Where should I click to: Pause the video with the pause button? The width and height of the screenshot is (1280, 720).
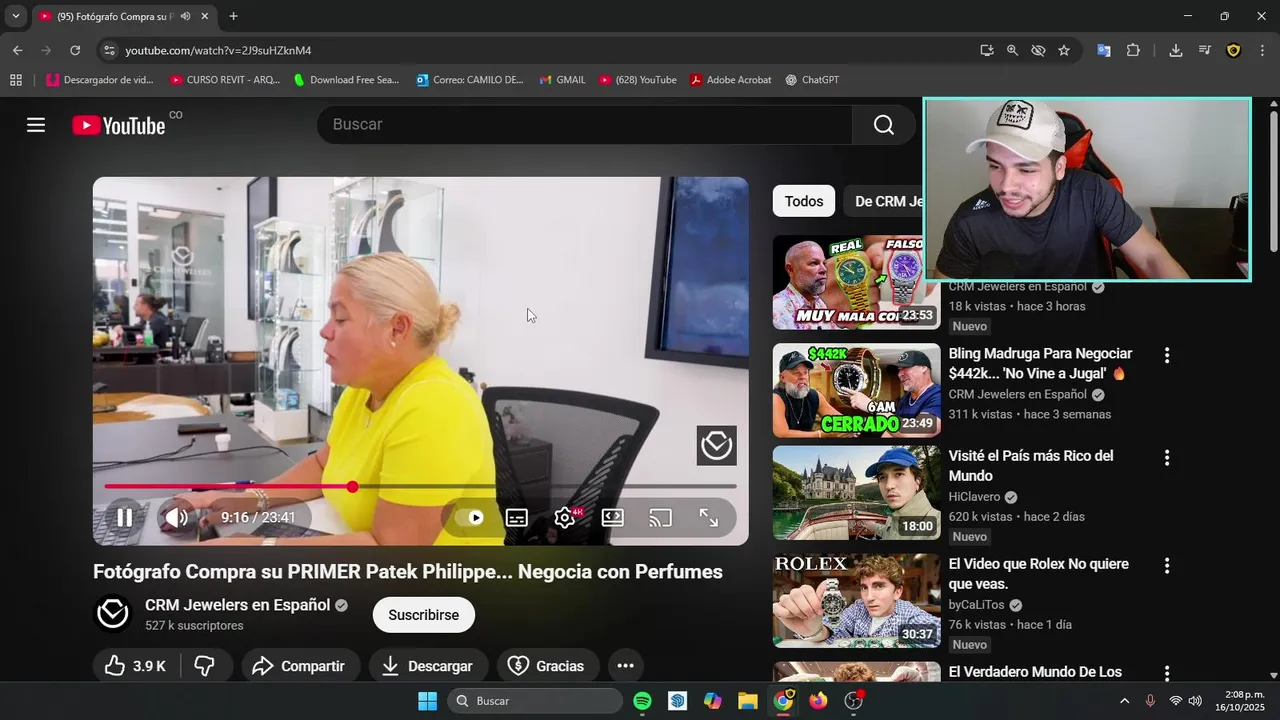125,517
